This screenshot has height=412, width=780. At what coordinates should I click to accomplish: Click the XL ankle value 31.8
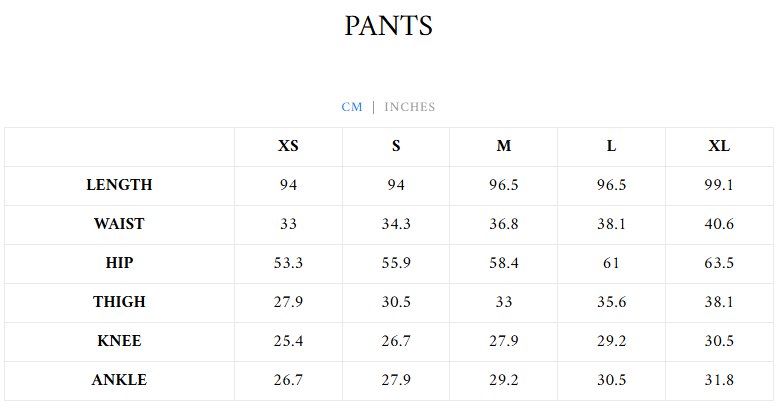coord(719,380)
